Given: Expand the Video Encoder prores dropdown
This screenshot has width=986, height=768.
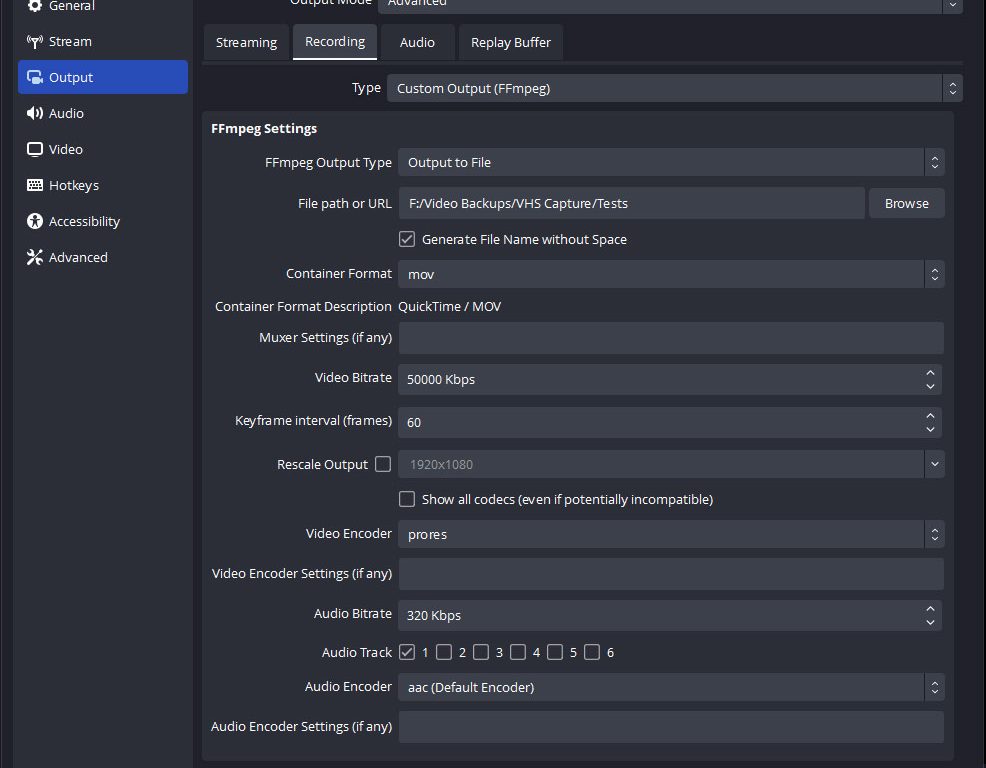Looking at the screenshot, I should 670,534.
